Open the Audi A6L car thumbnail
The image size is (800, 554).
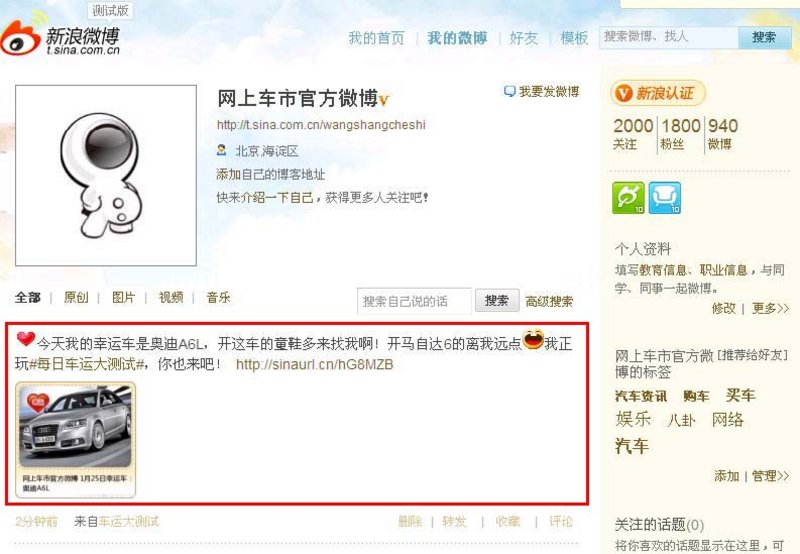coord(76,440)
